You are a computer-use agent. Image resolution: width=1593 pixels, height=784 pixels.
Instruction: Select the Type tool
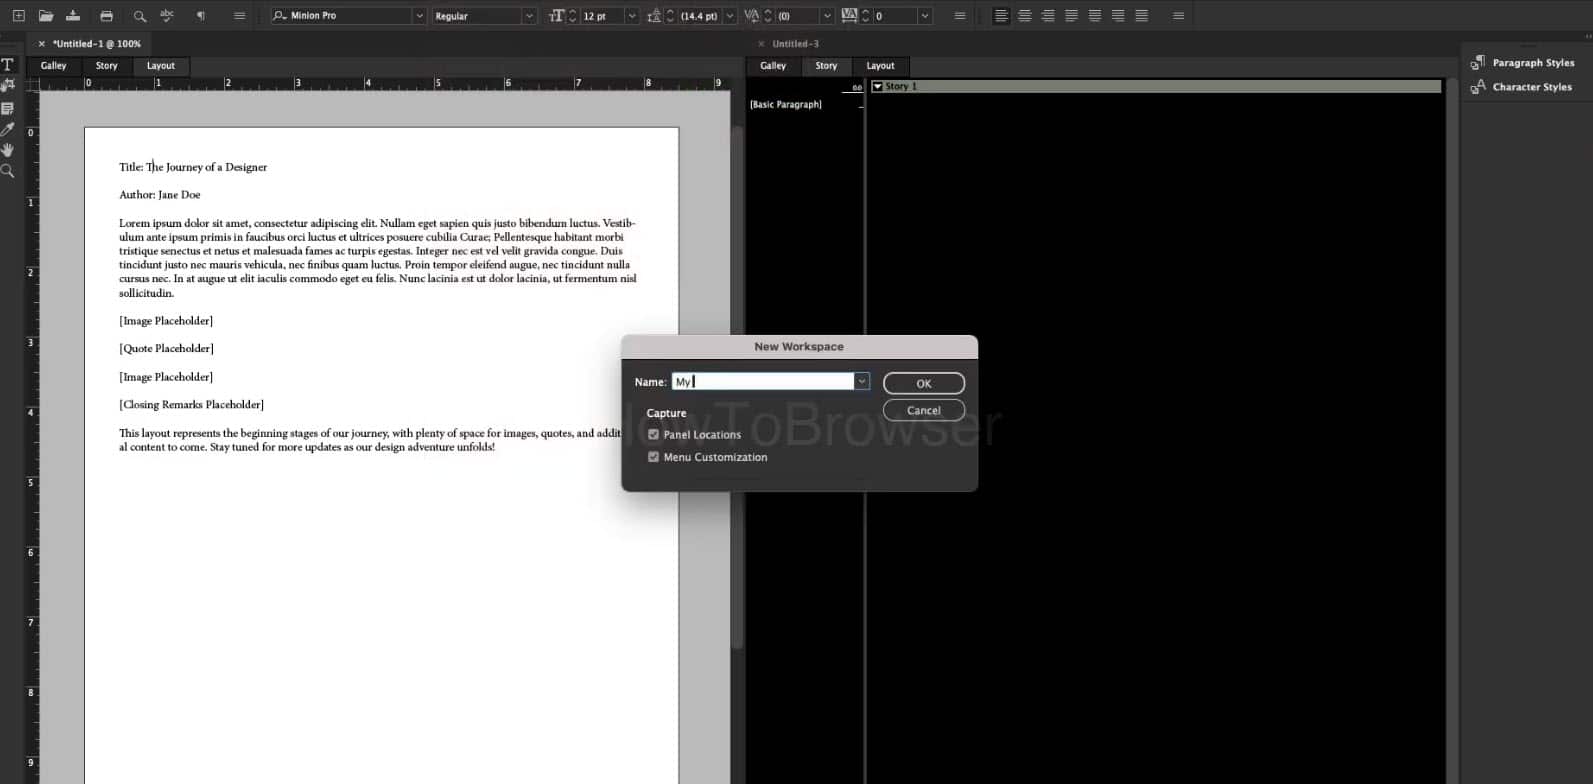8,64
